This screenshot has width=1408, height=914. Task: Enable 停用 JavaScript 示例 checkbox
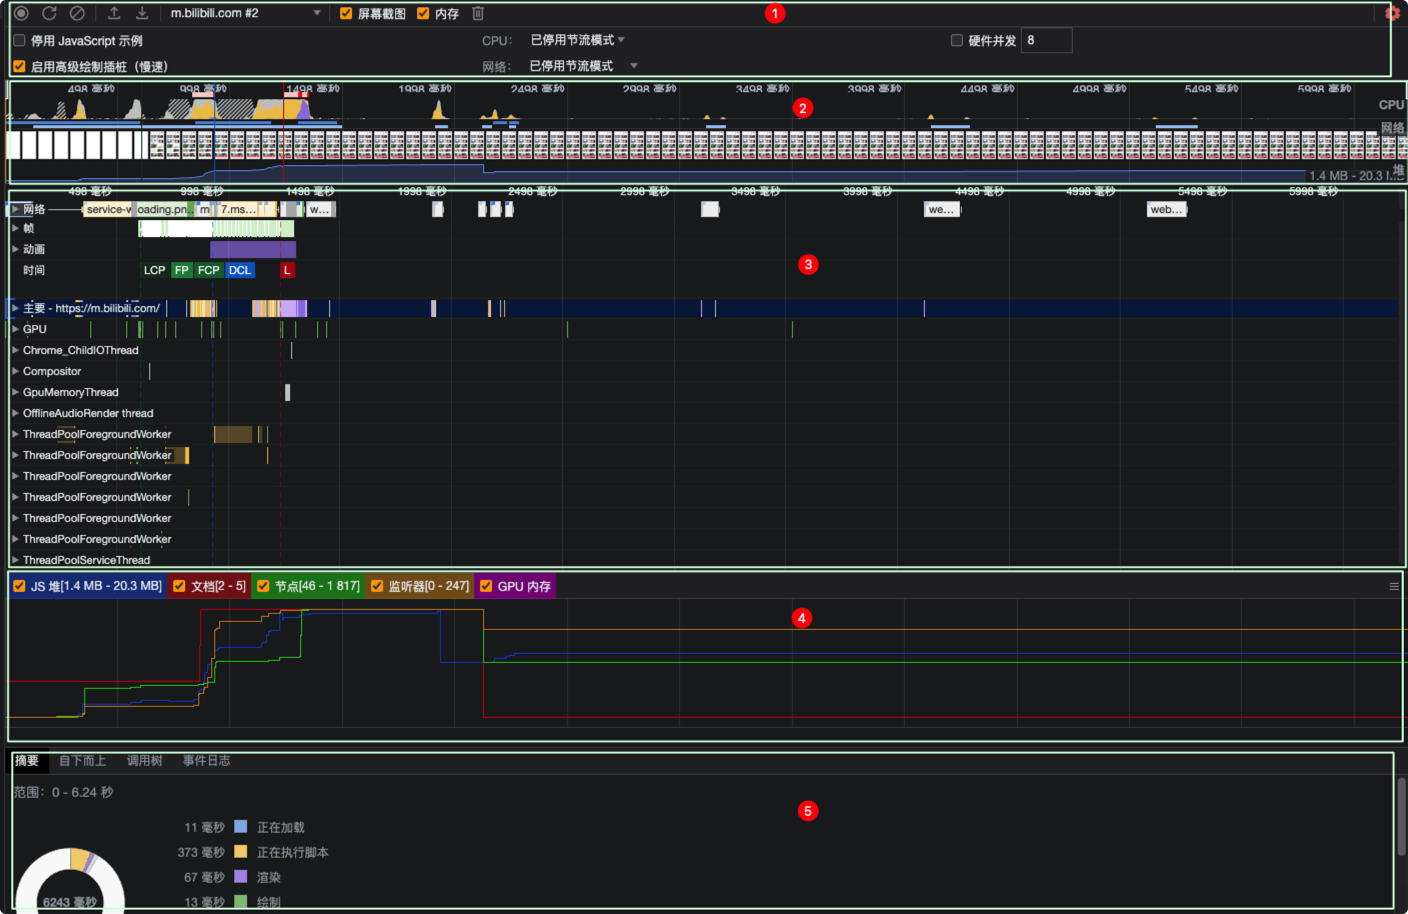tap(19, 40)
